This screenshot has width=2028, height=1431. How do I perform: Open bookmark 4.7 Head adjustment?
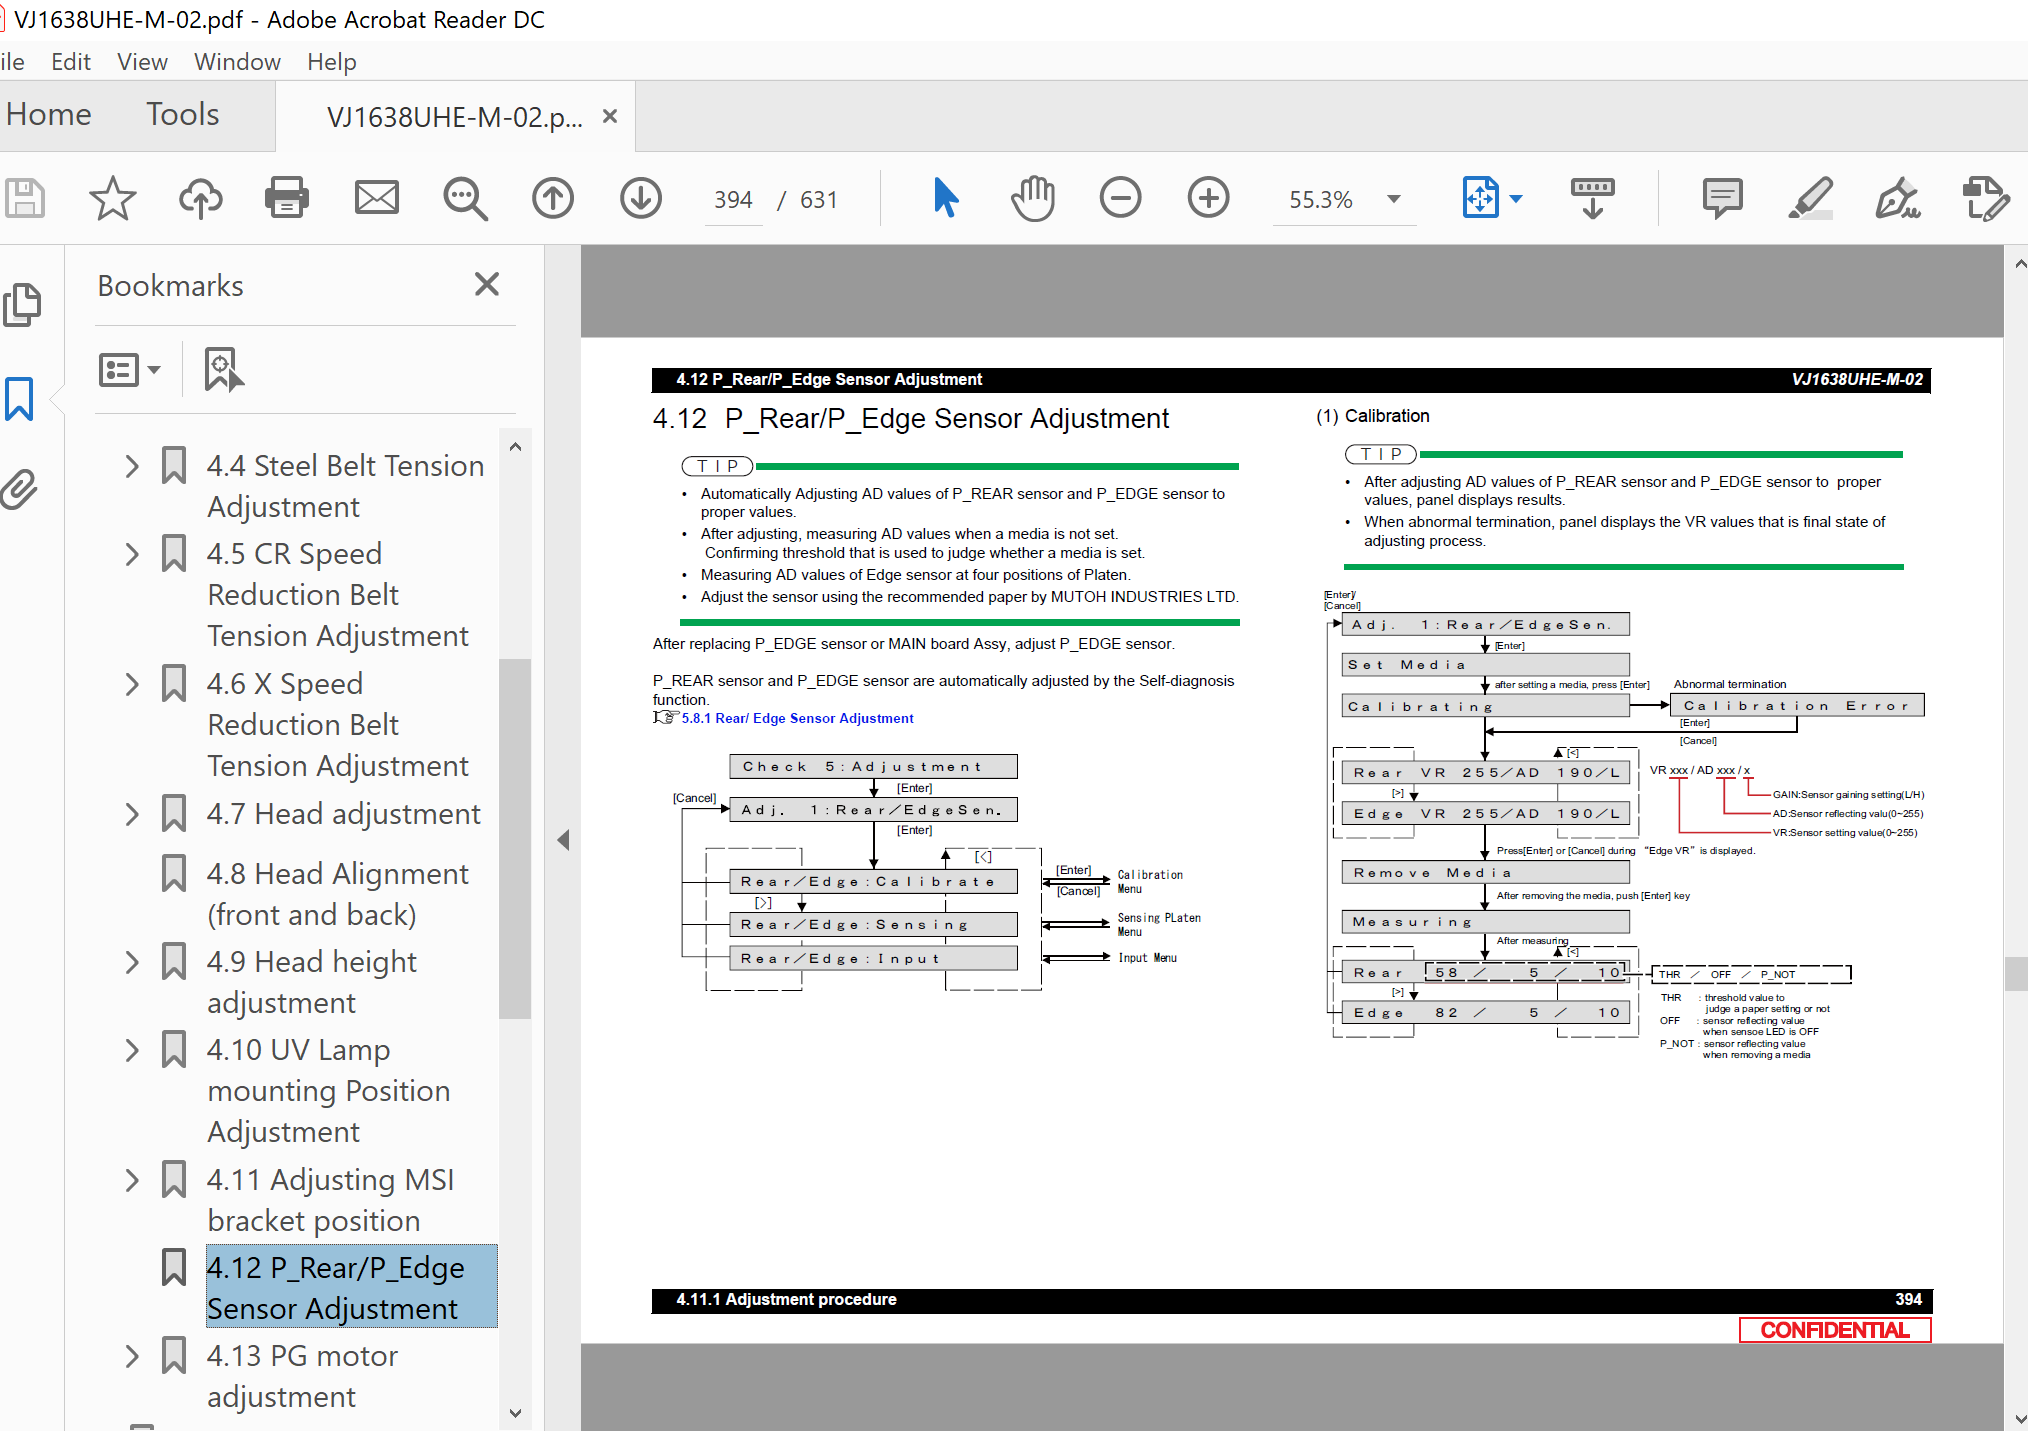coord(343,814)
